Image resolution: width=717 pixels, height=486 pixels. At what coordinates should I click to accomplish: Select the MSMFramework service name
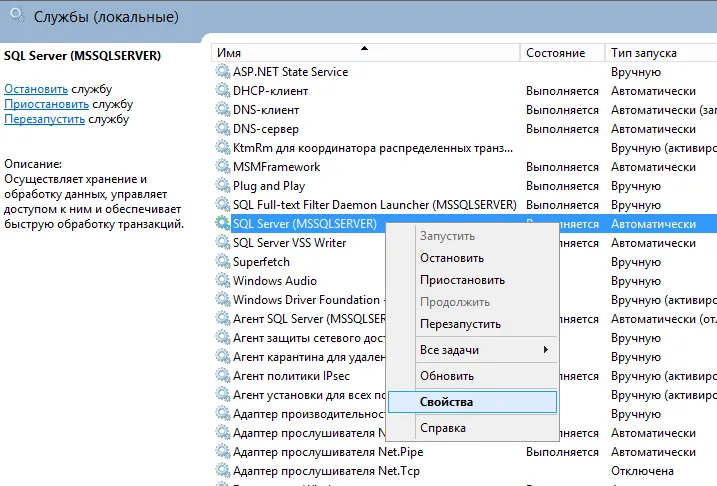pyautogui.click(x=276, y=167)
